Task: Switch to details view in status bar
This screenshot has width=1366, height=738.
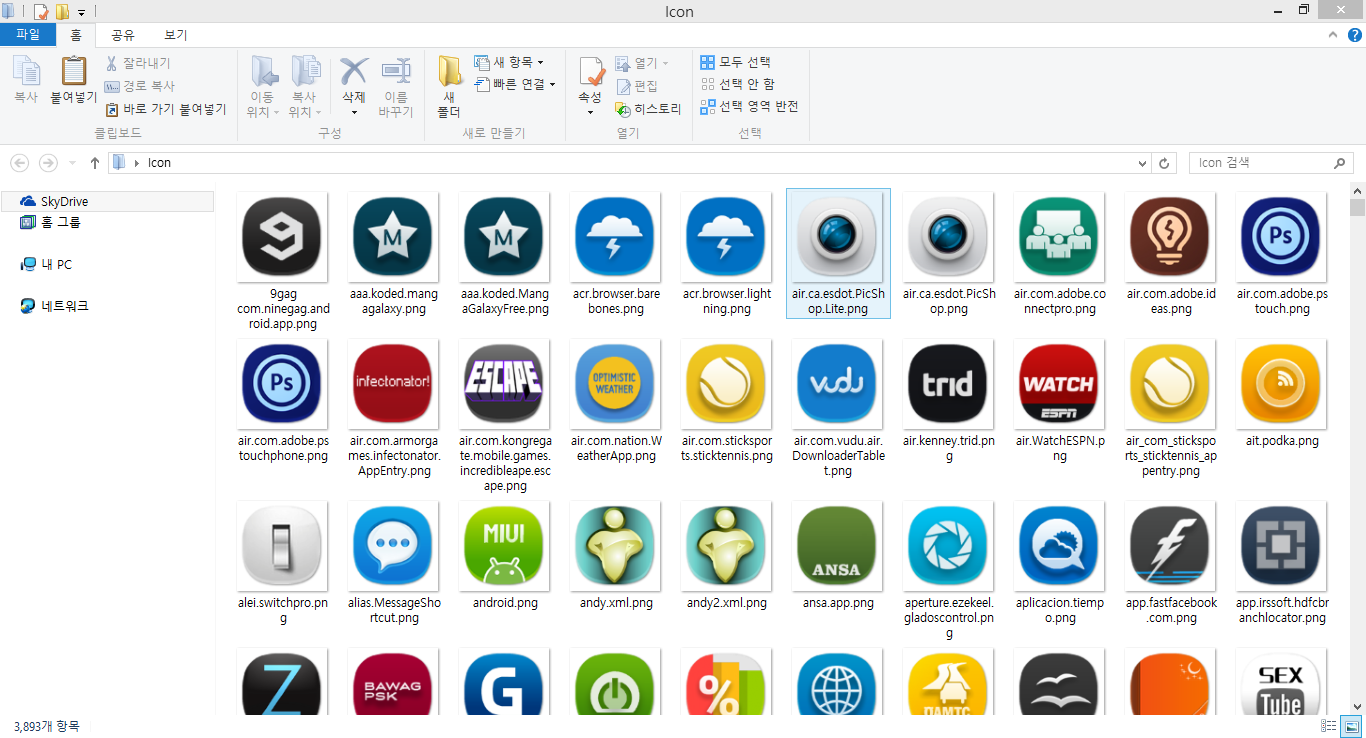Action: point(1329,726)
